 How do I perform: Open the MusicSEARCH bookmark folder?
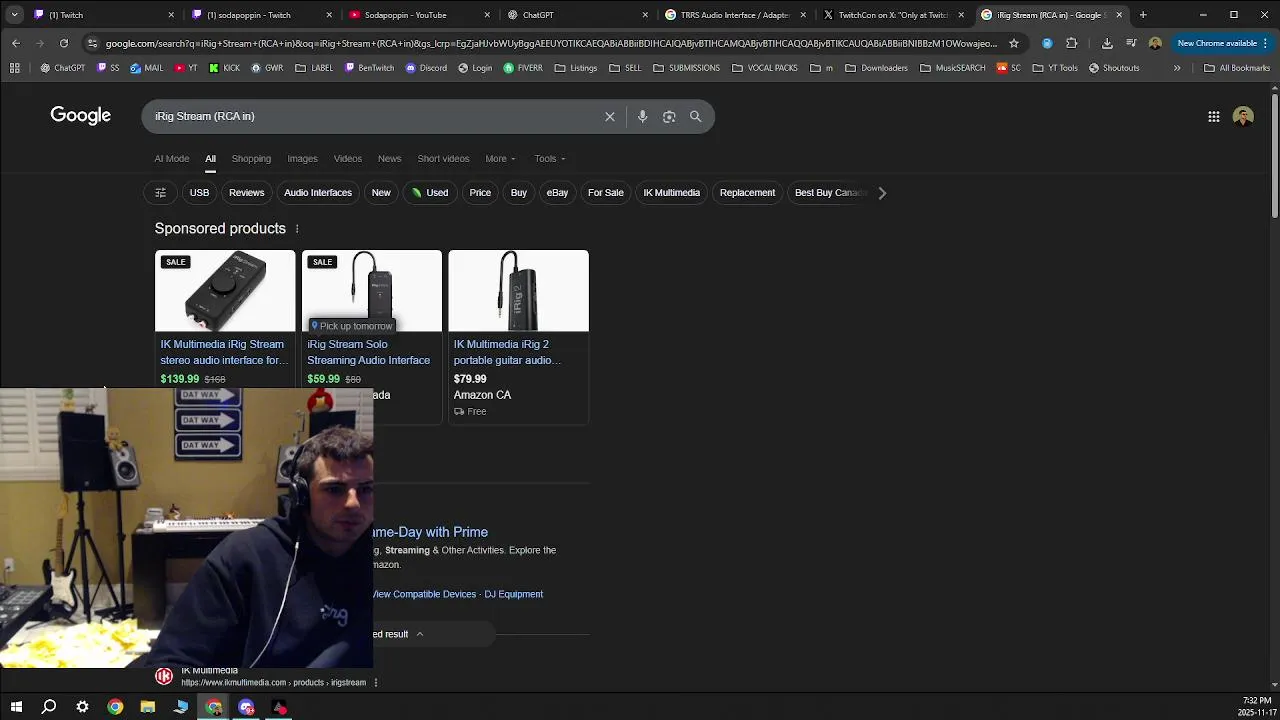952,68
